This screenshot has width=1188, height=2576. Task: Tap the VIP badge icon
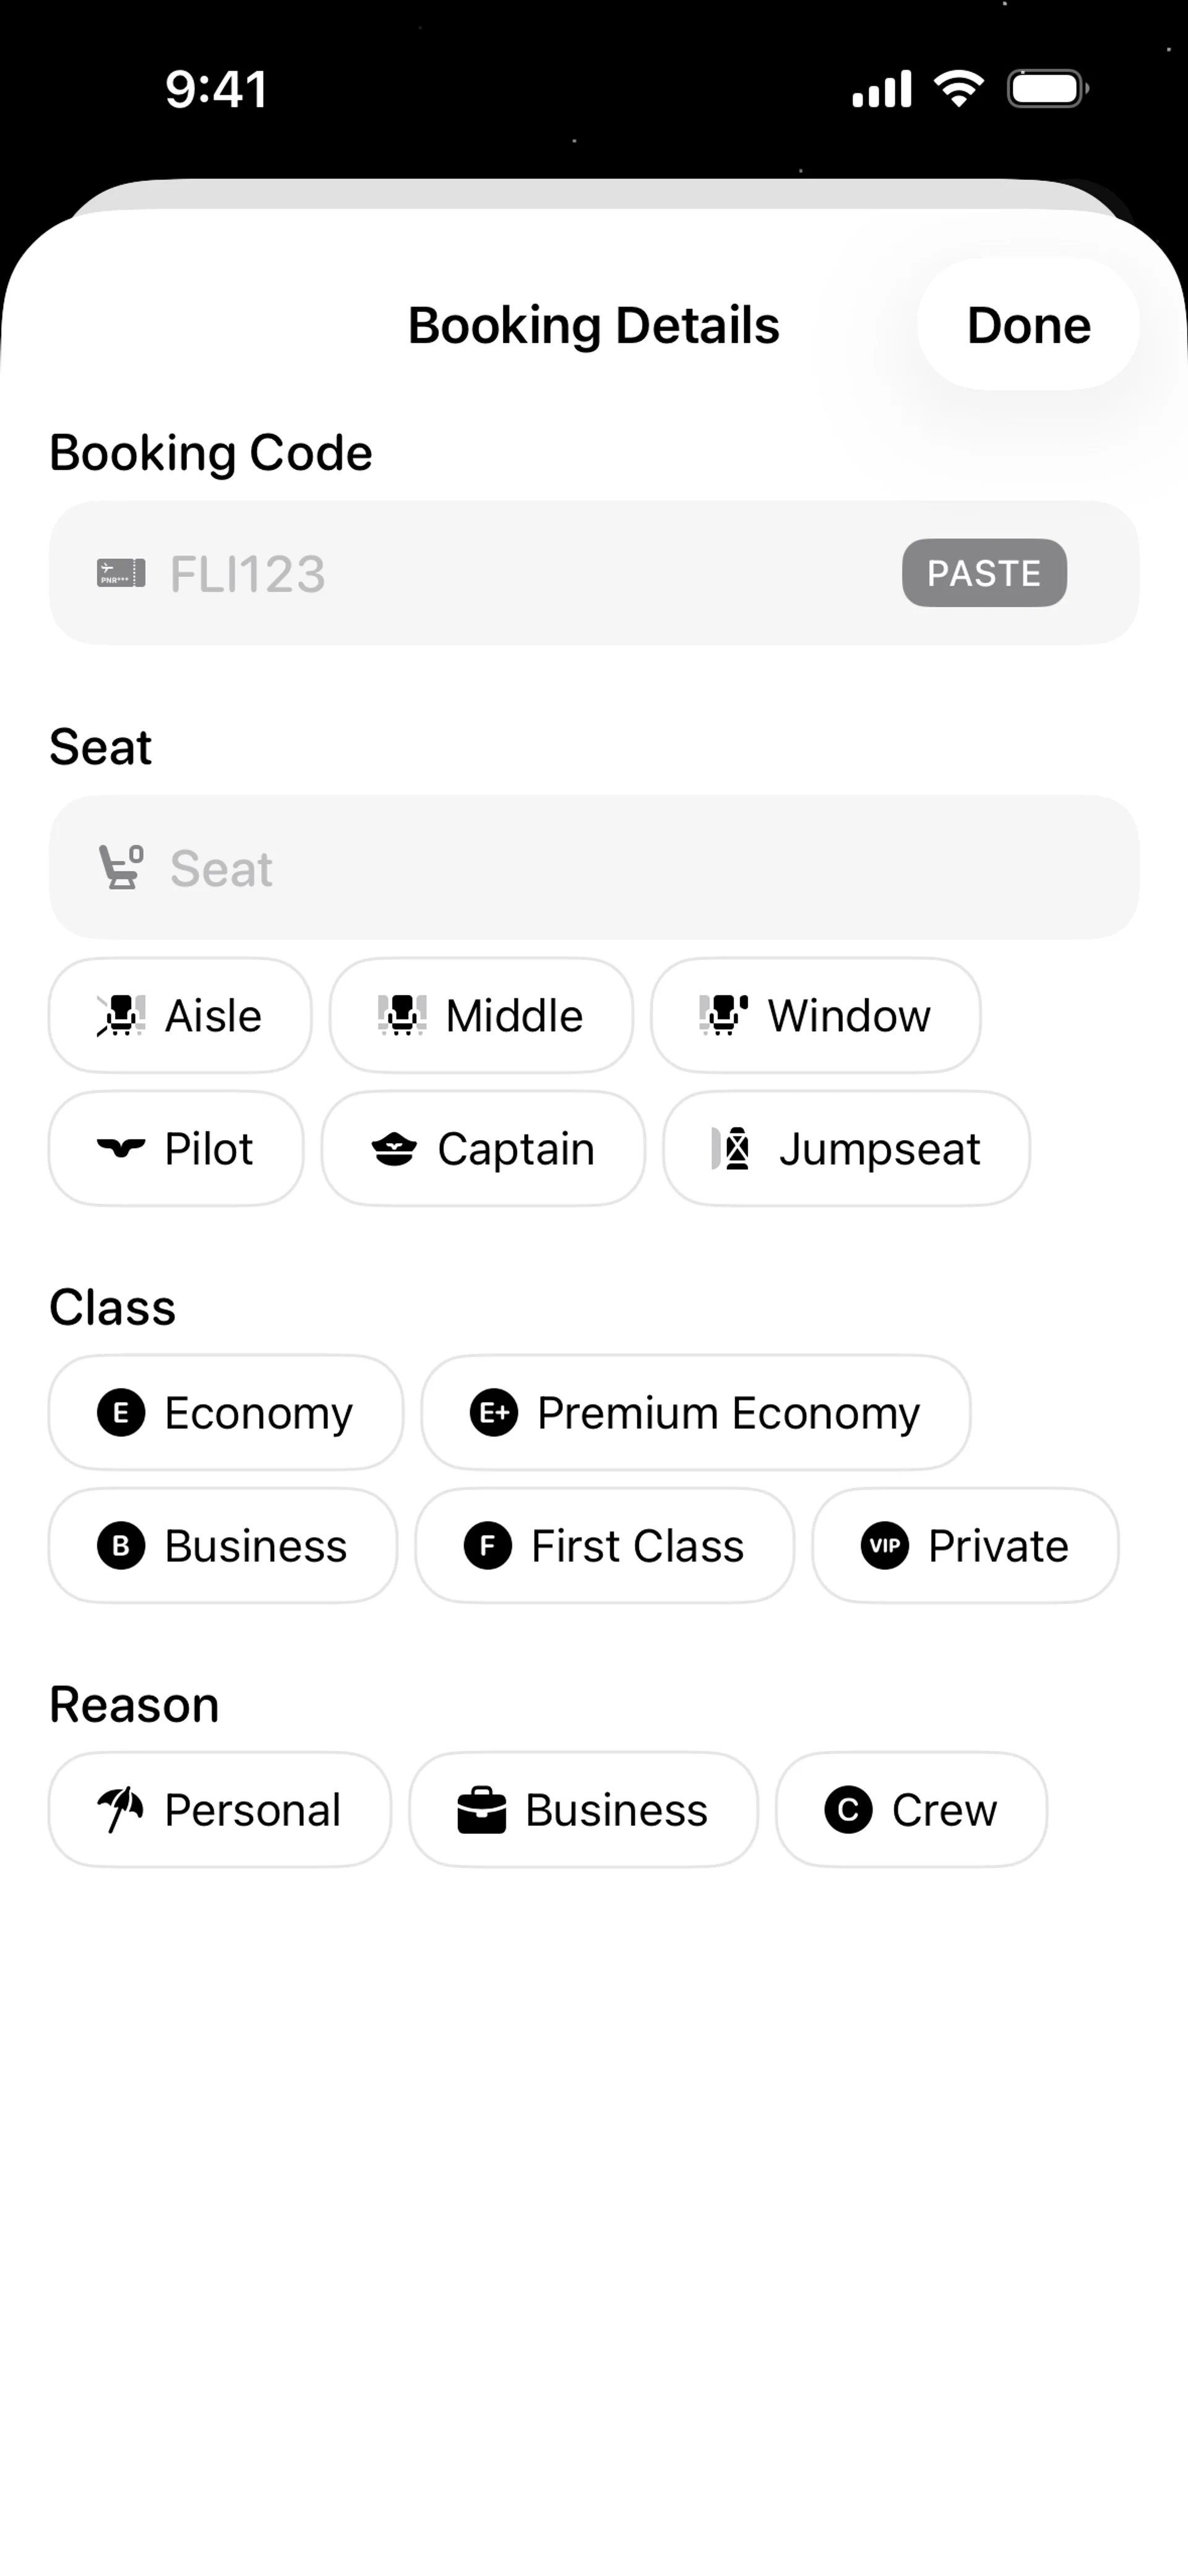point(884,1546)
